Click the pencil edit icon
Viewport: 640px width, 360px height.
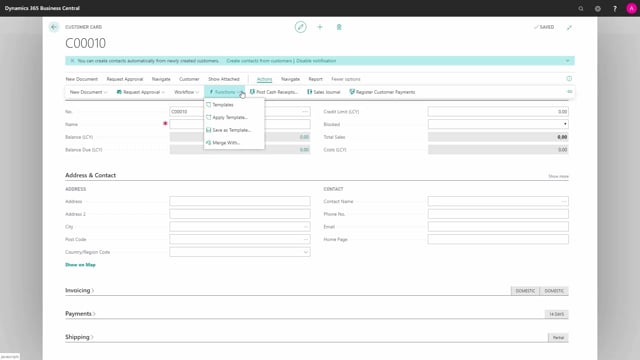(300, 27)
